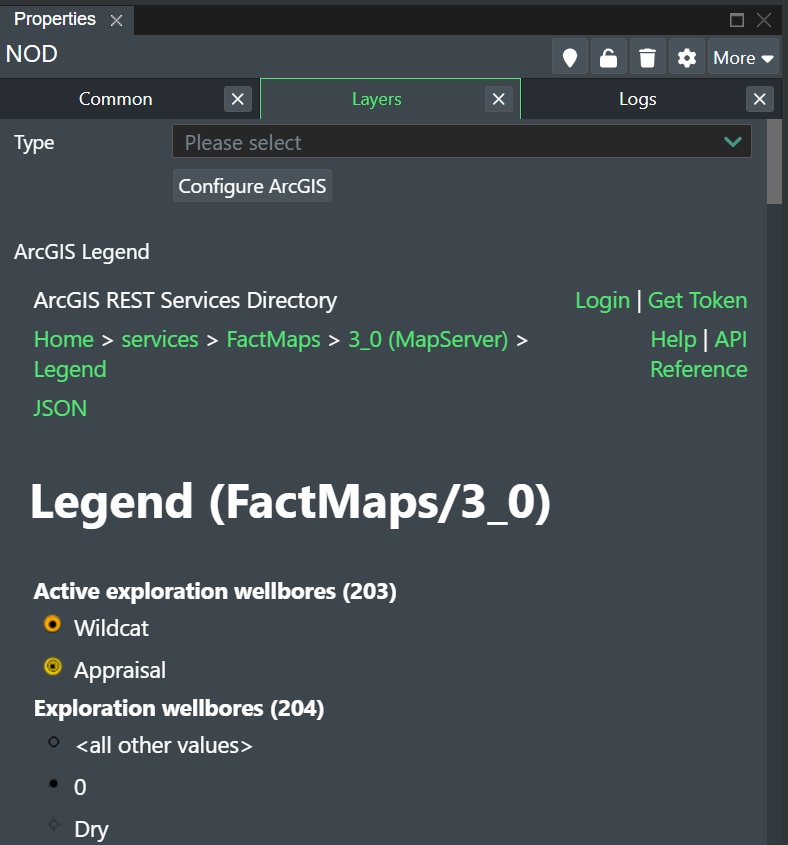This screenshot has width=788, height=845.
Task: Click the '<all other values>' legend symbol
Action: coord(53,742)
